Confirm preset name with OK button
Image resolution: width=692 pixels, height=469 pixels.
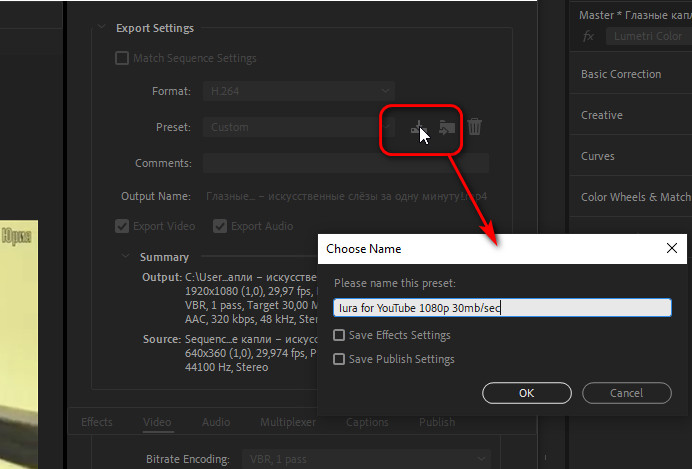(527, 393)
